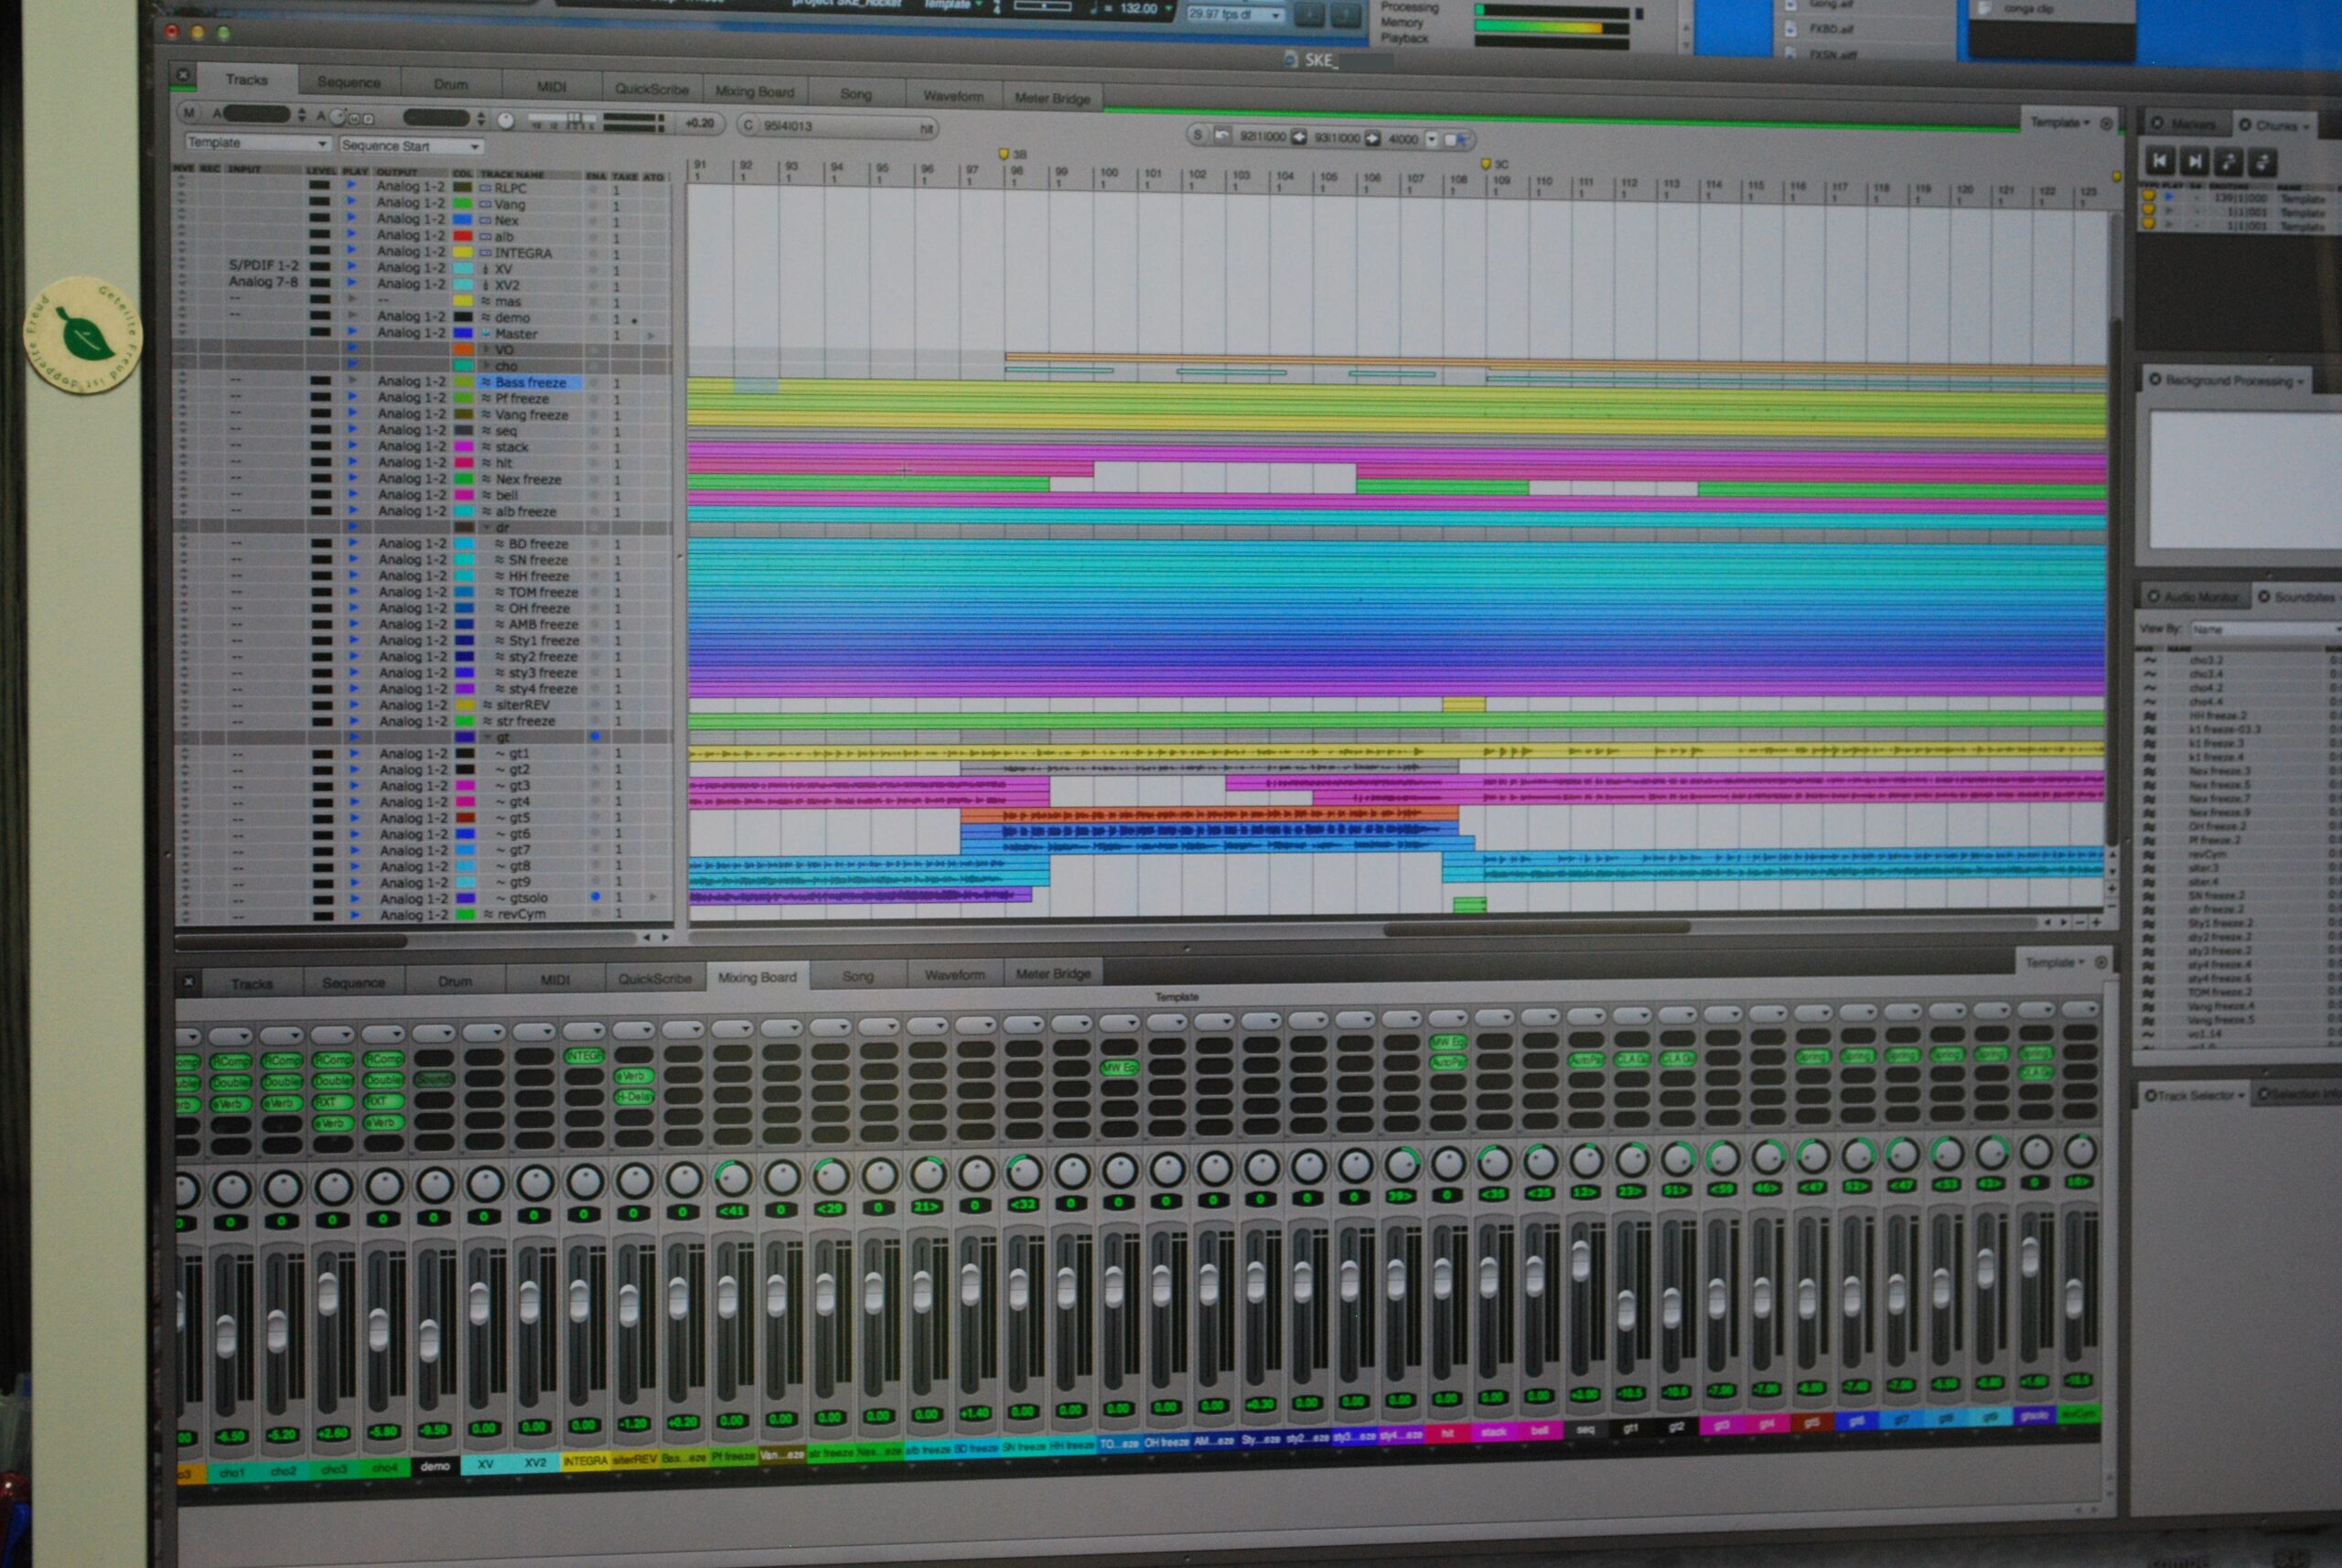Open the Sequence Start dropdown

(411, 146)
